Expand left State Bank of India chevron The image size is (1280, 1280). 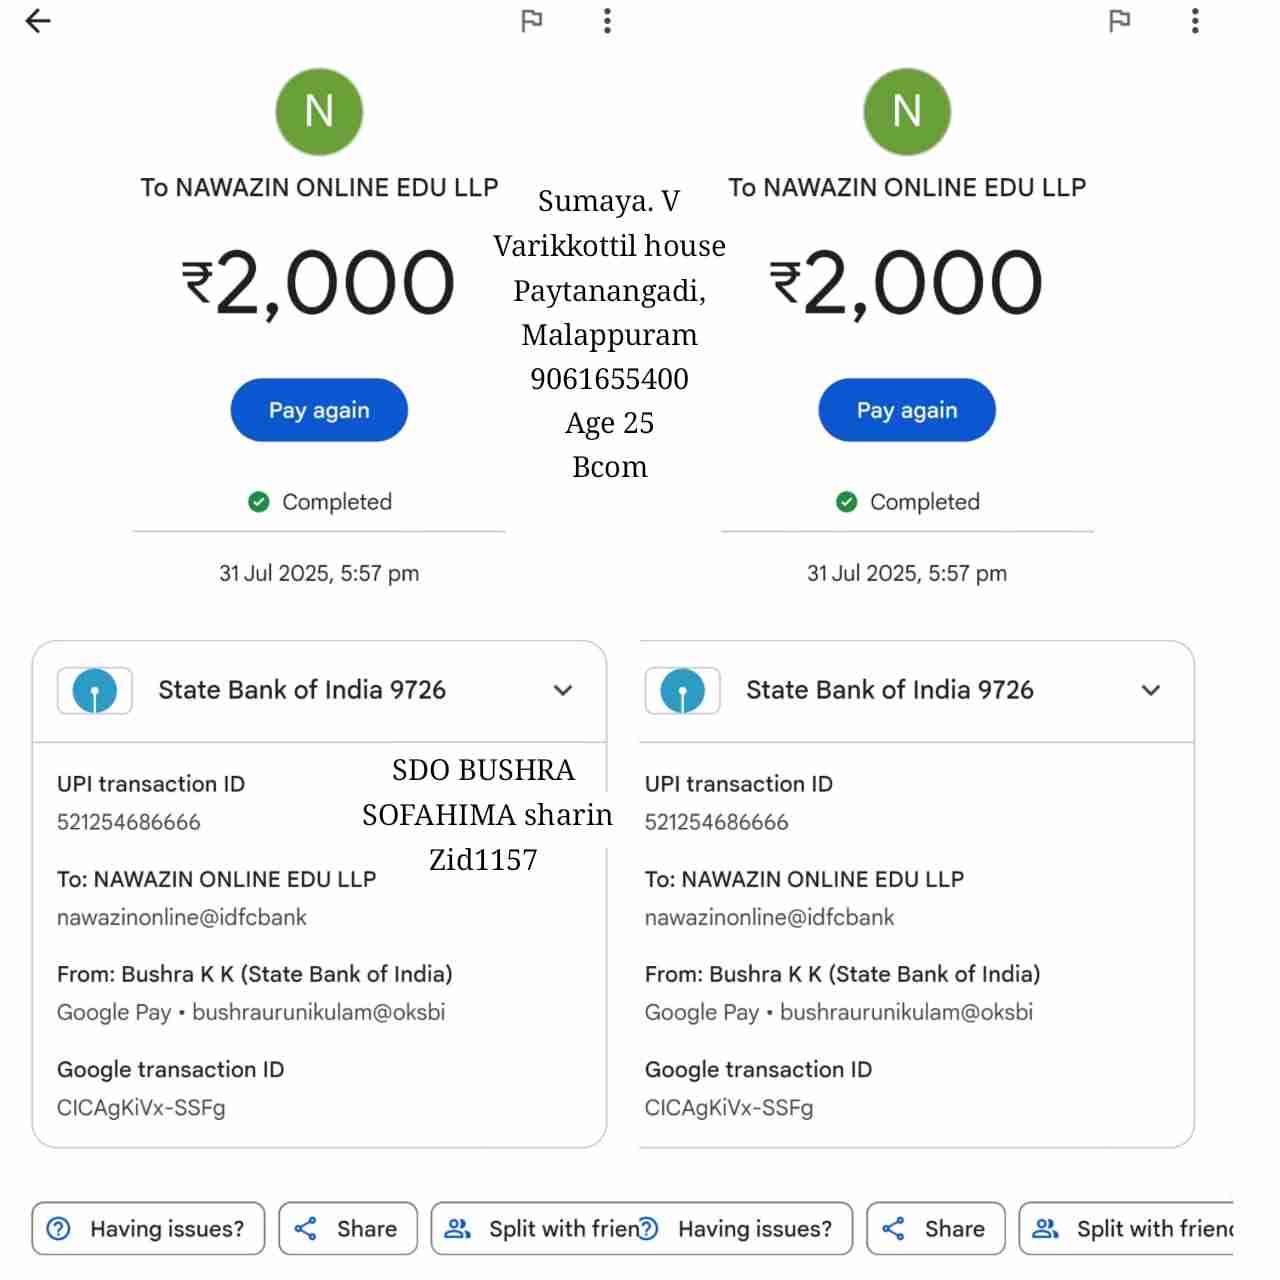pos(563,690)
